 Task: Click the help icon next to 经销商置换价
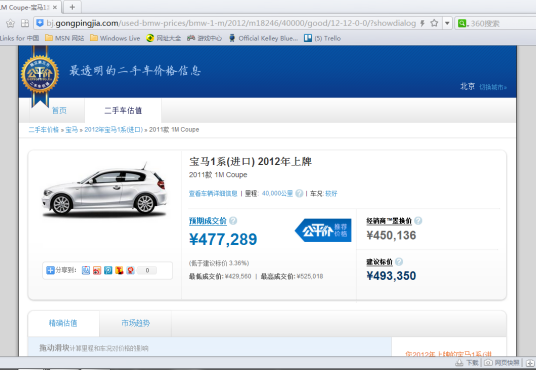click(418, 221)
